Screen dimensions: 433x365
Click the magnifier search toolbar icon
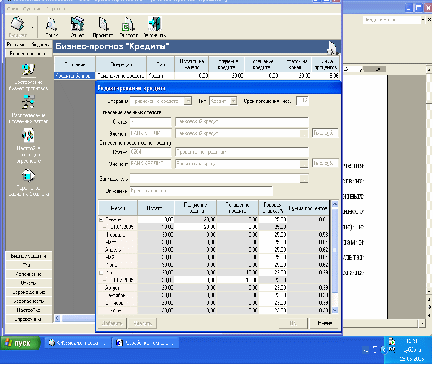tap(51, 24)
